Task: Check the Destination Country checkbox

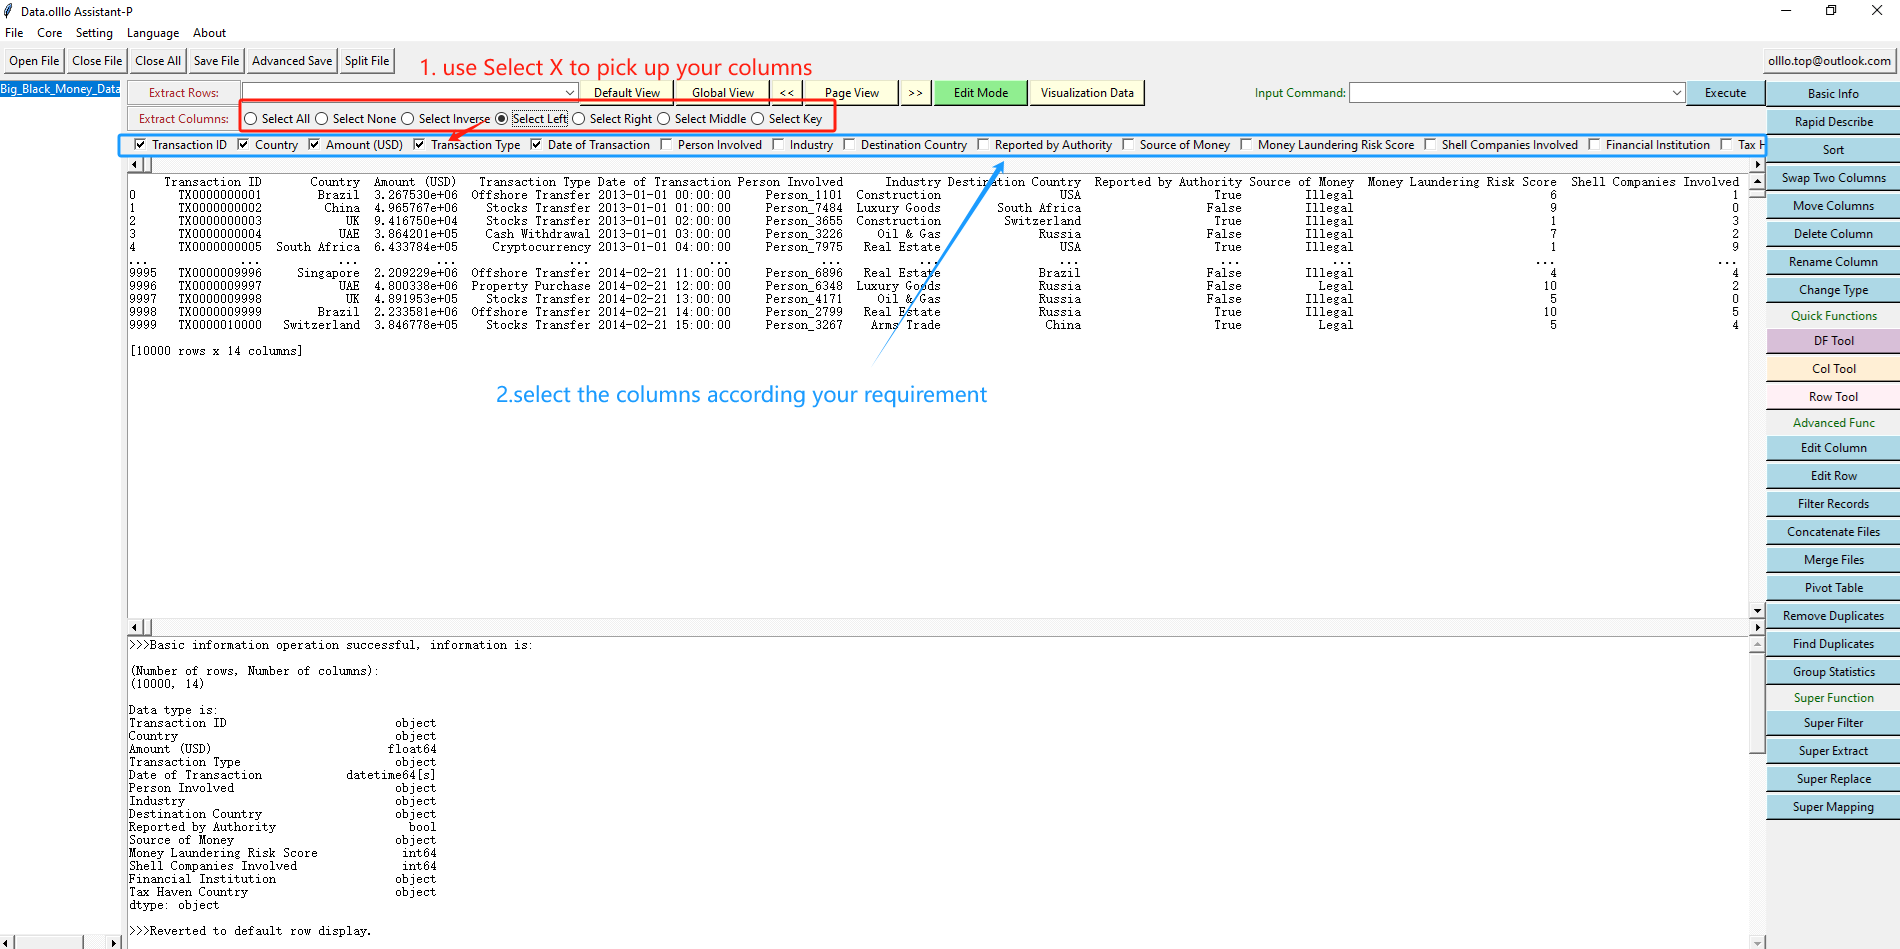Action: coord(849,145)
